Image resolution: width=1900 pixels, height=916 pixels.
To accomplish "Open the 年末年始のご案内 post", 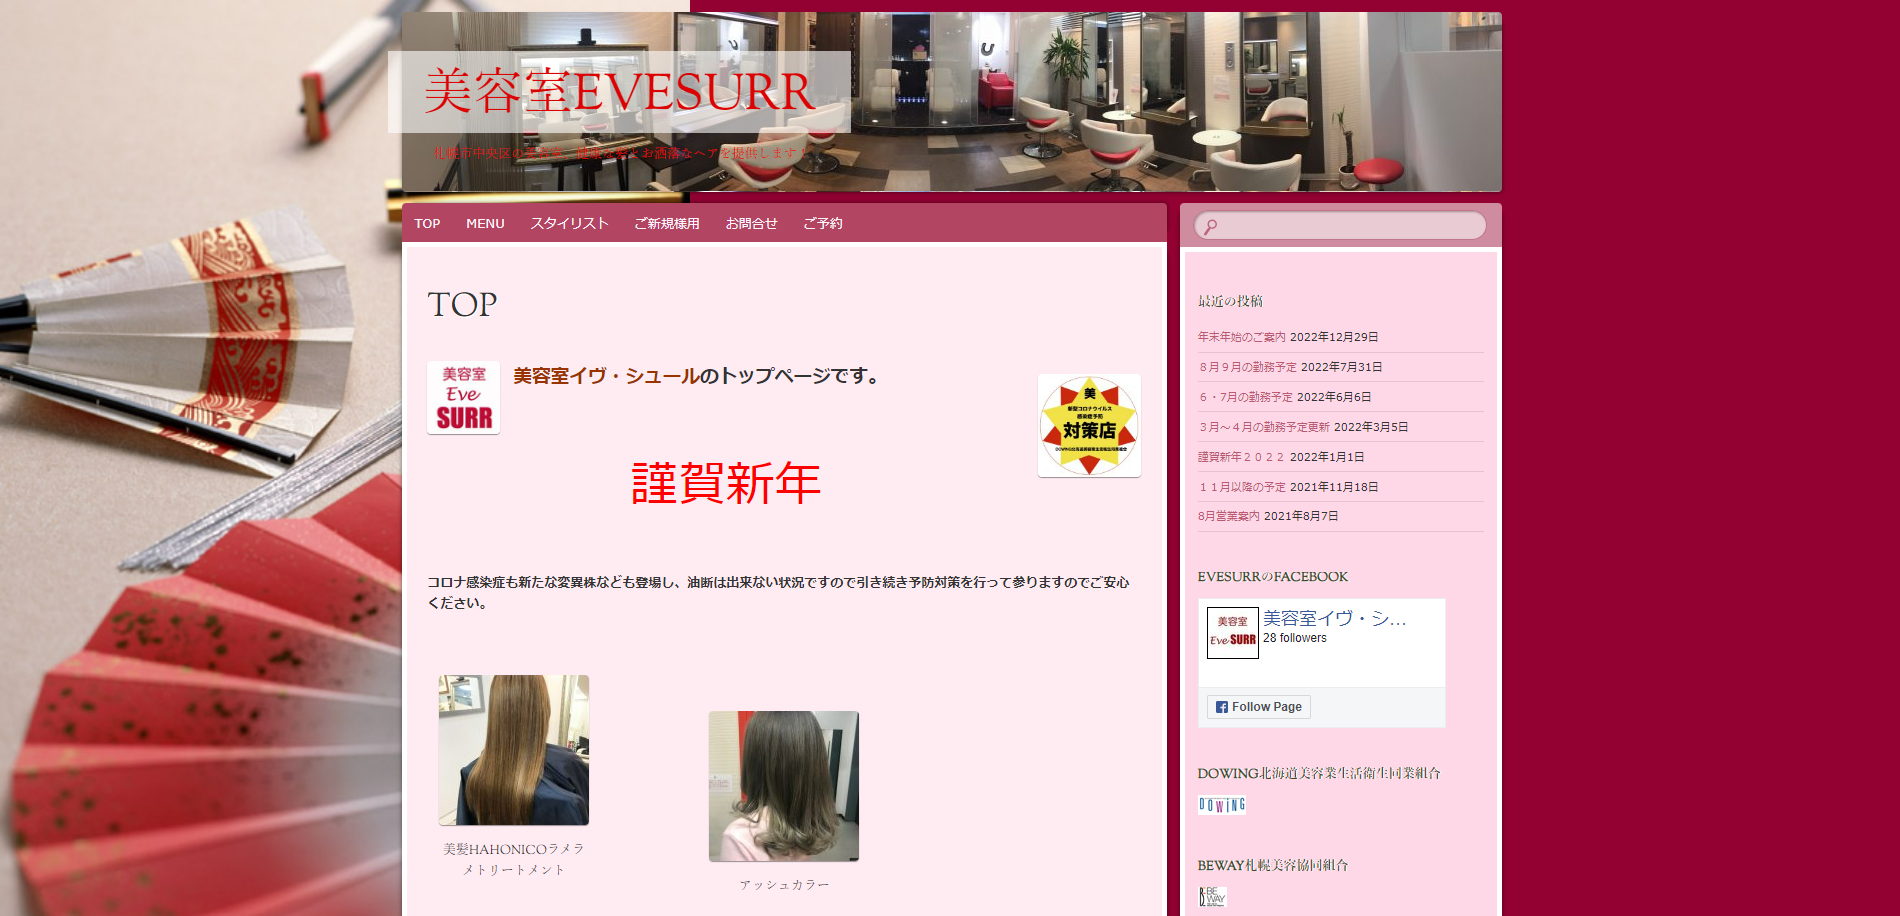I will click(1241, 337).
